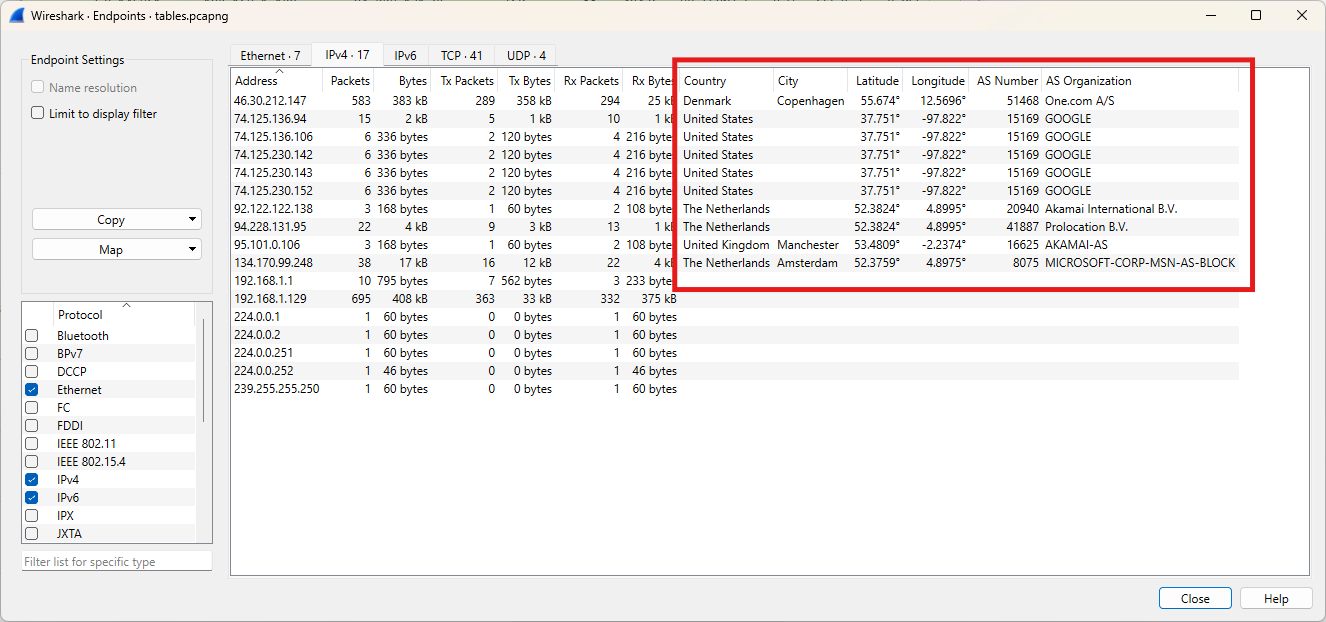The image size is (1326, 622).
Task: Sort by Packets column header
Action: click(348, 81)
